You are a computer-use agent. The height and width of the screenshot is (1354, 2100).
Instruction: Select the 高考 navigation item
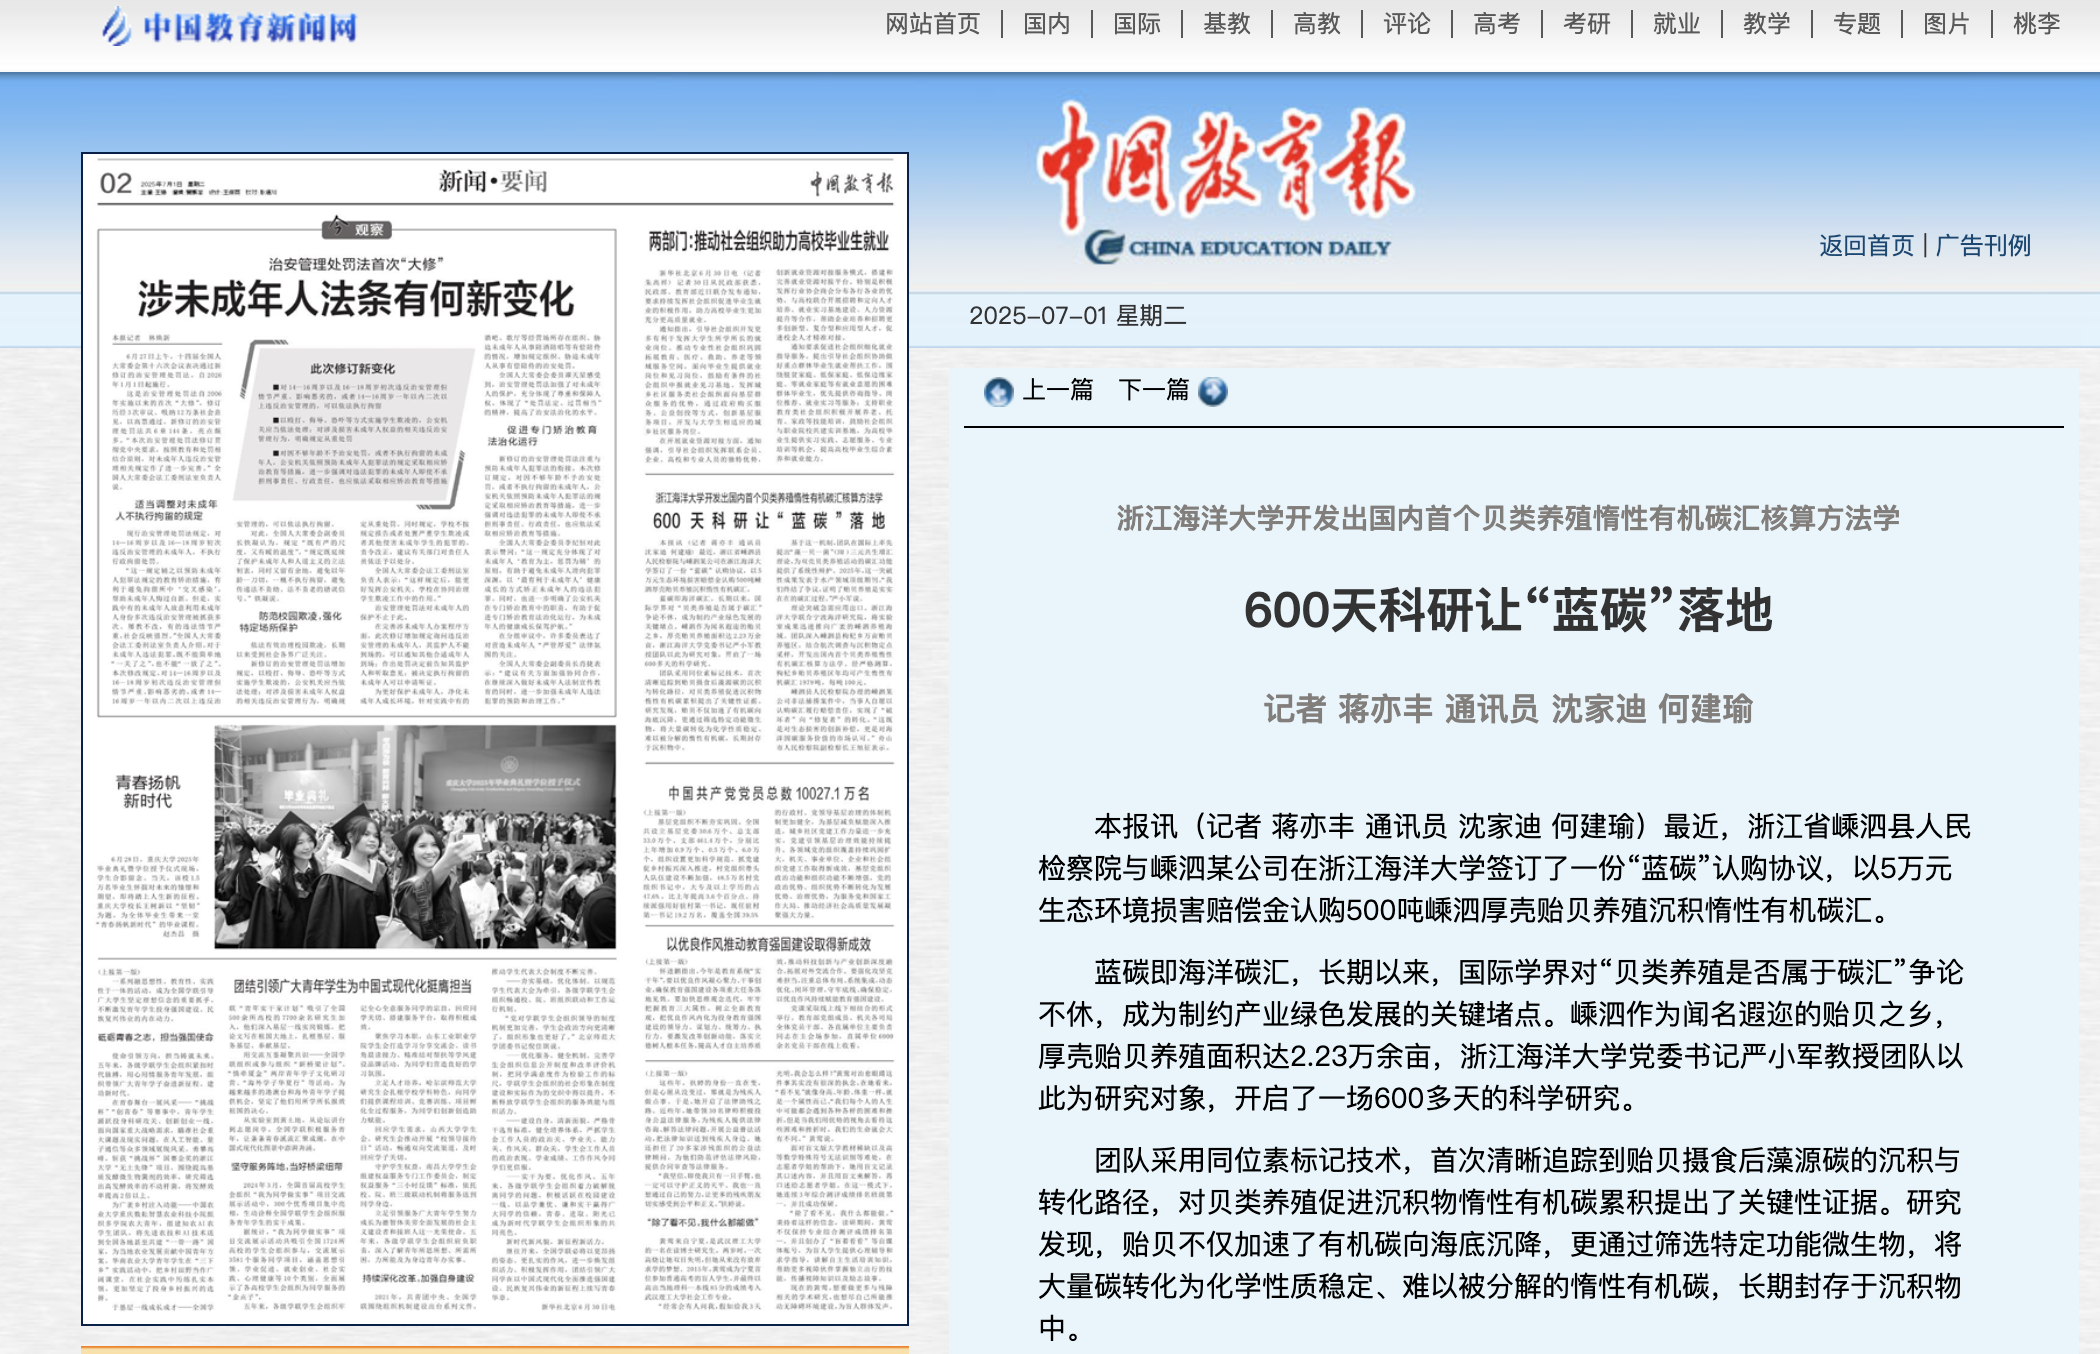[1497, 23]
